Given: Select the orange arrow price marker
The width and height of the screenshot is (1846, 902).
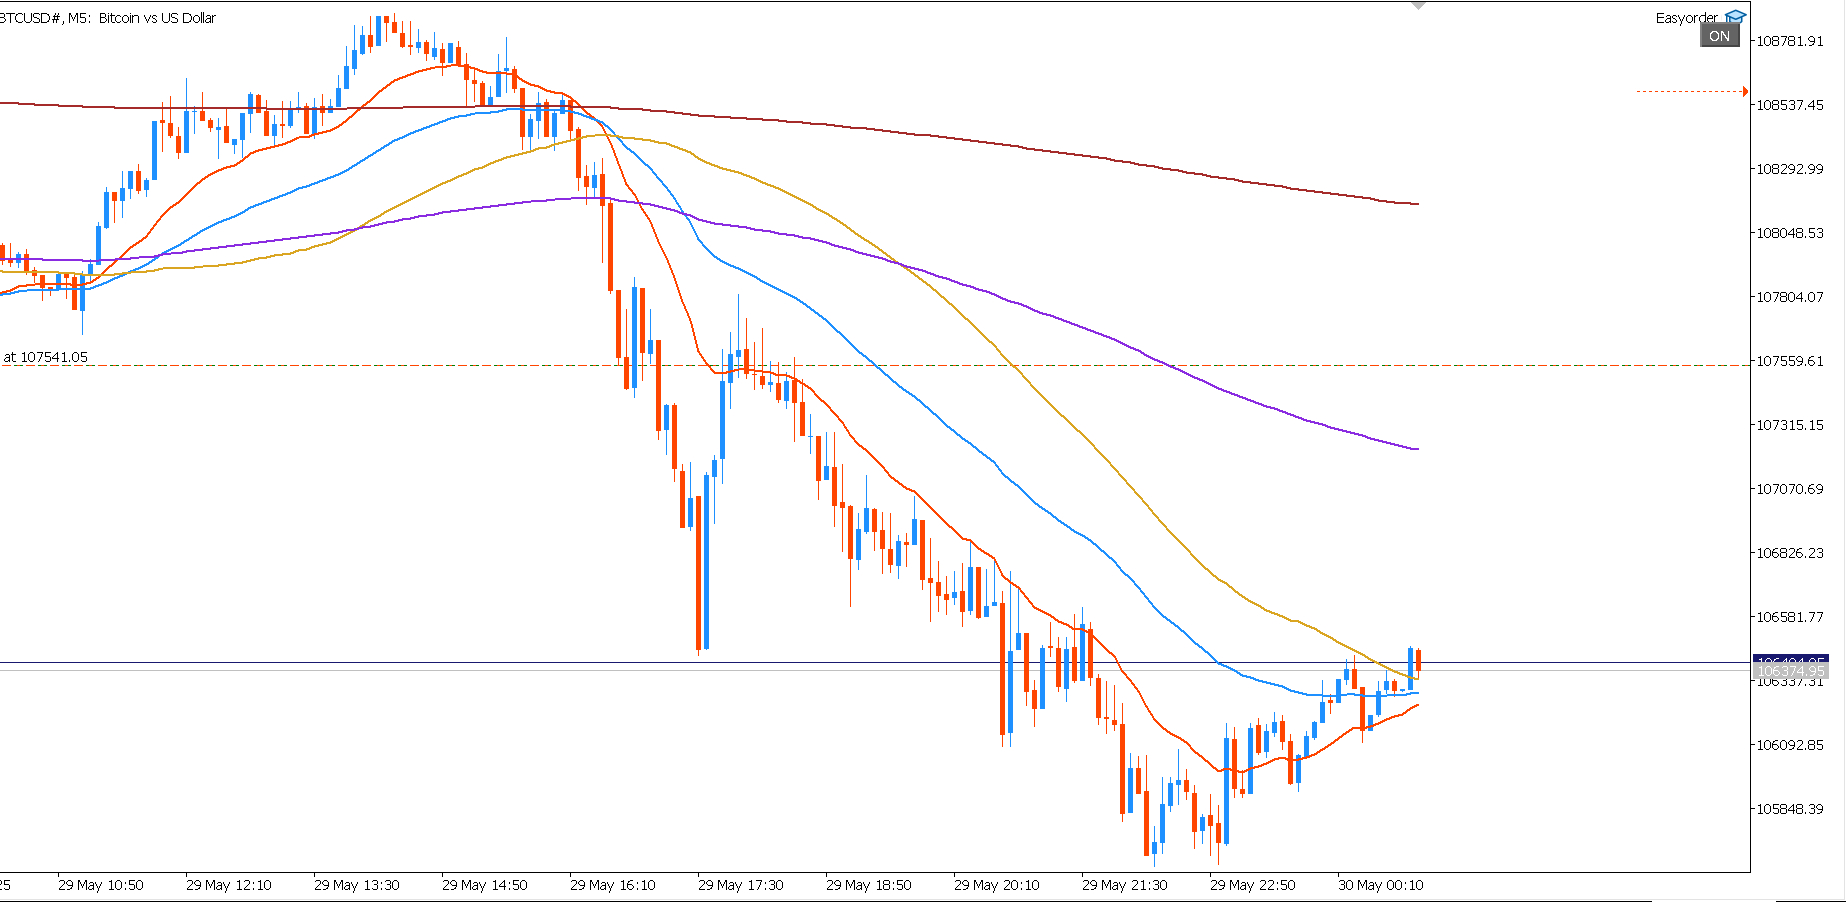Looking at the screenshot, I should 1745,92.
